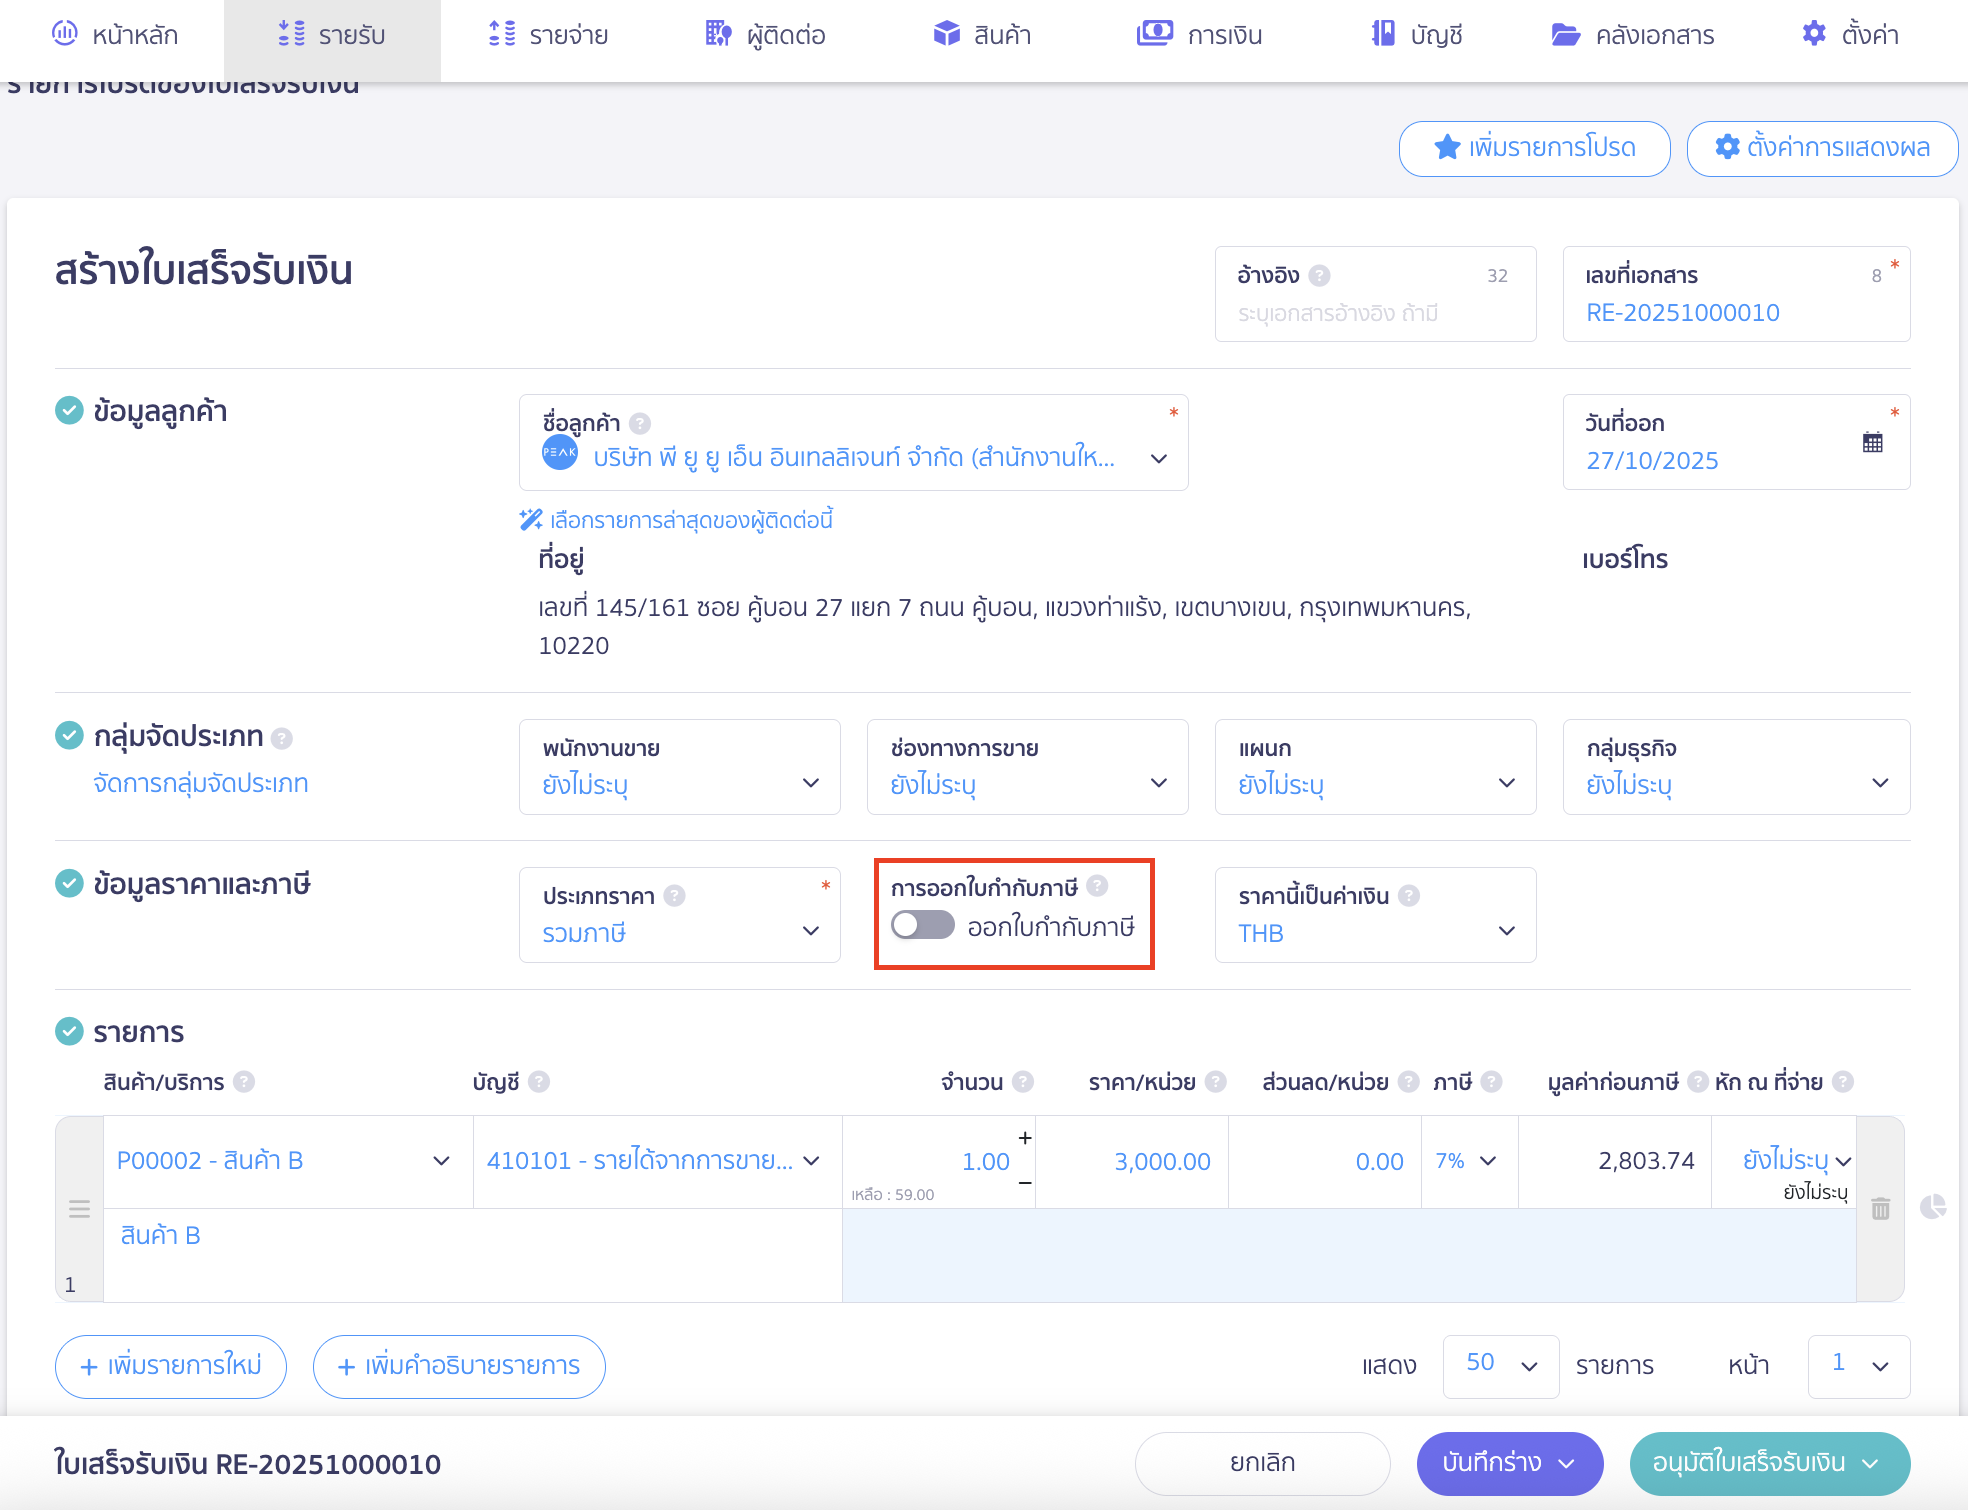Screen dimensions: 1968x1510
Task: Click the minus icon to decrease quantity
Action: click(x=1024, y=1183)
